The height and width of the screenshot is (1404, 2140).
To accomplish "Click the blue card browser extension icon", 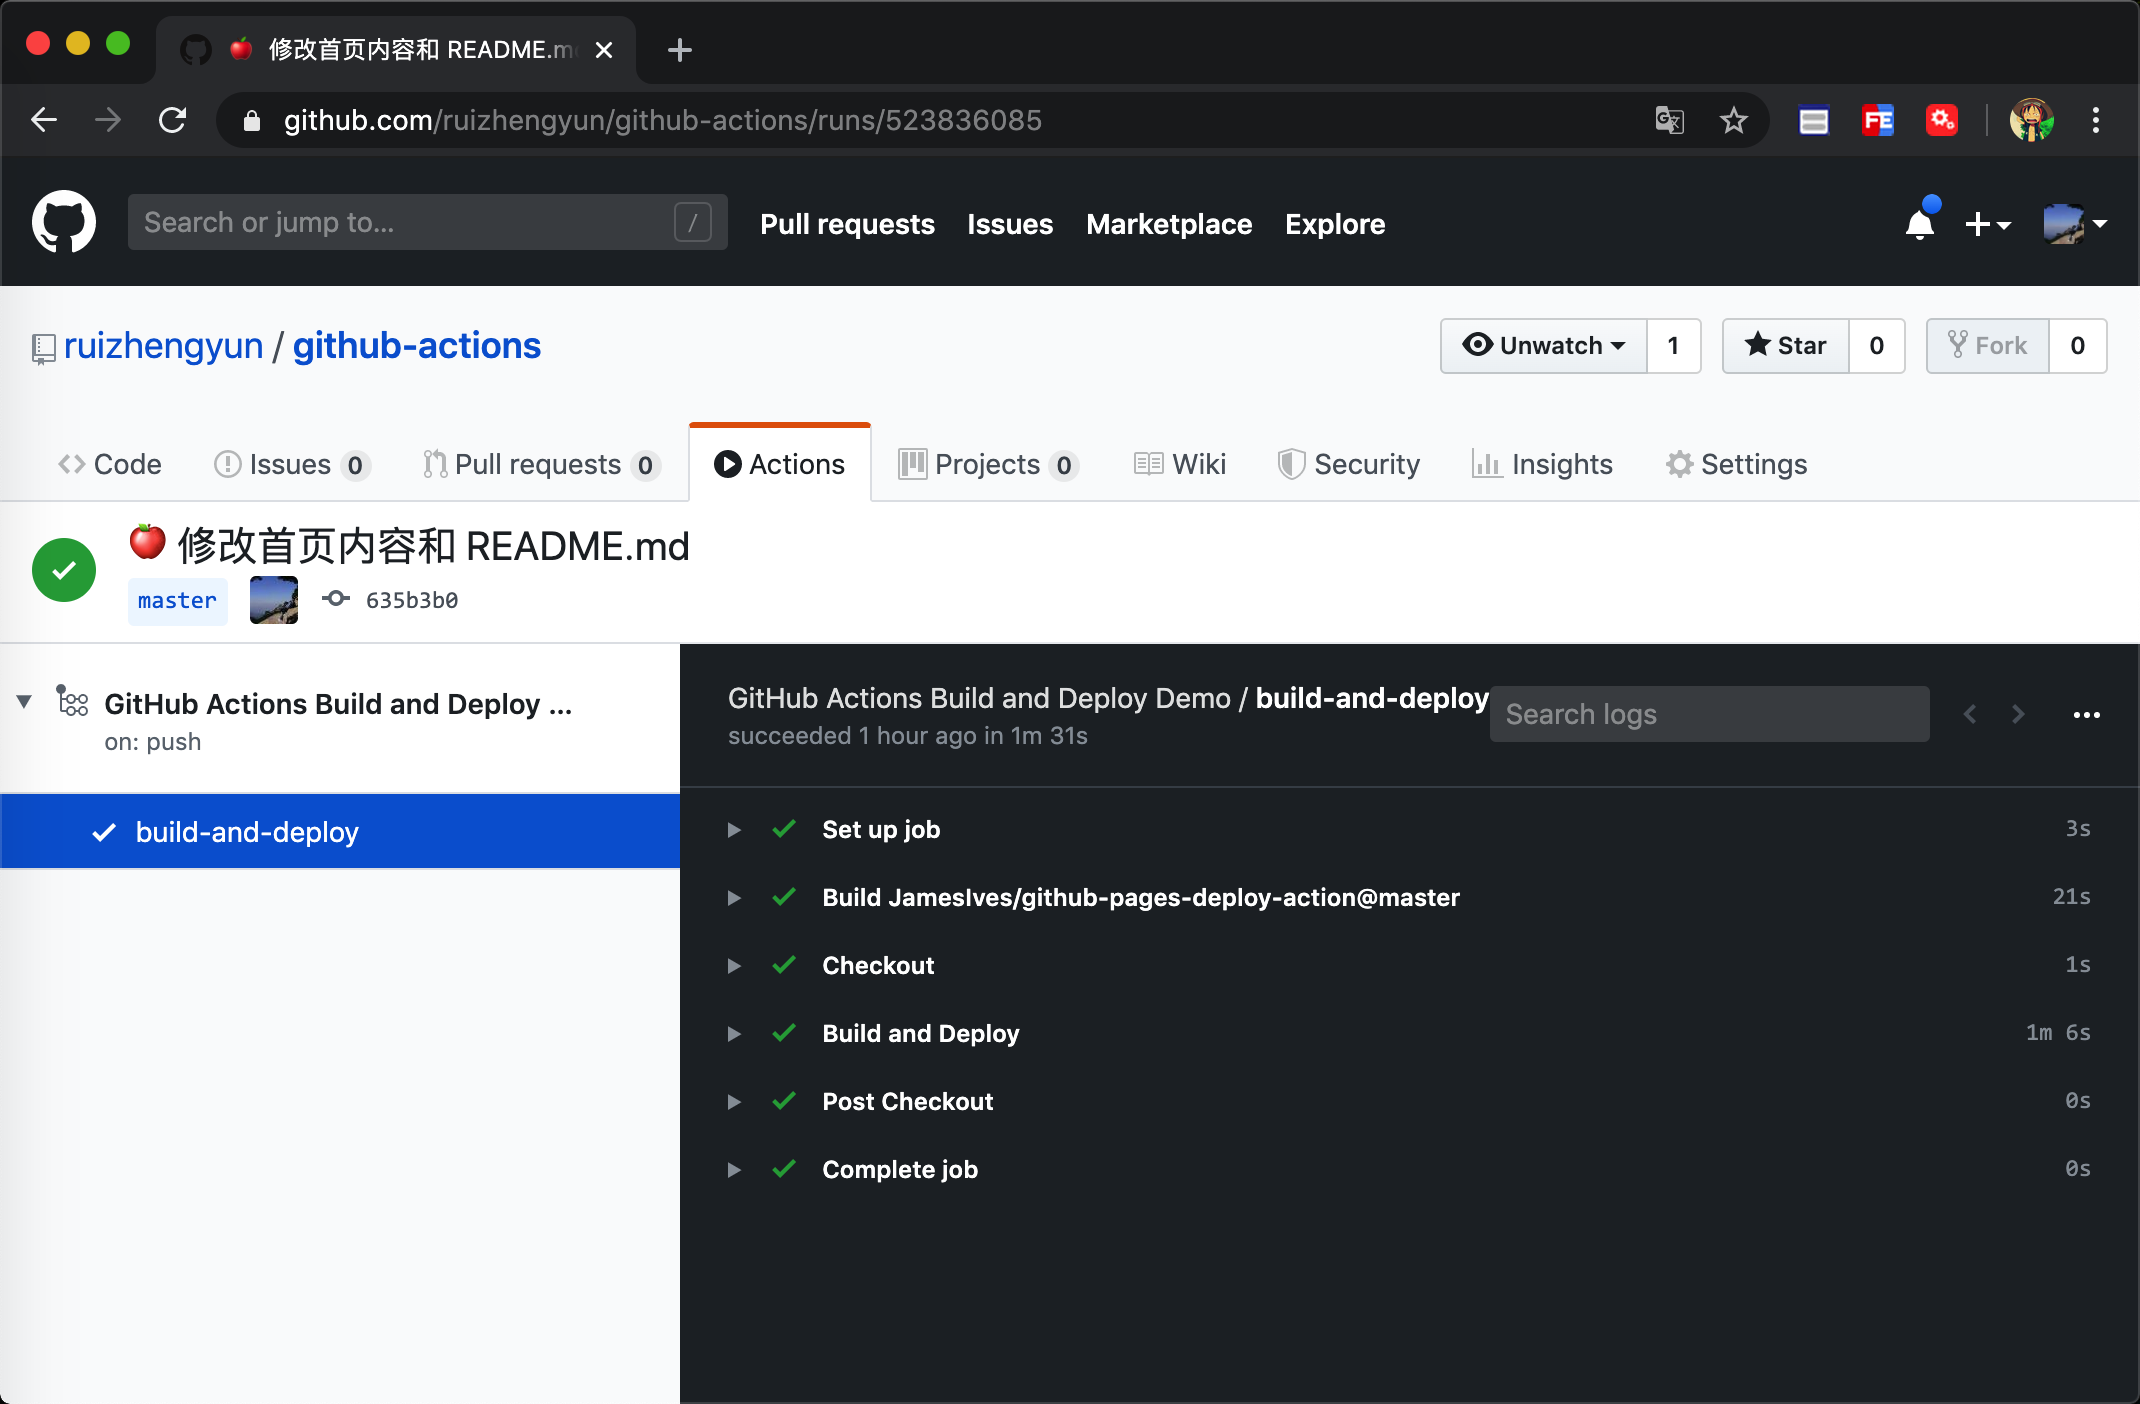I will (x=1814, y=120).
